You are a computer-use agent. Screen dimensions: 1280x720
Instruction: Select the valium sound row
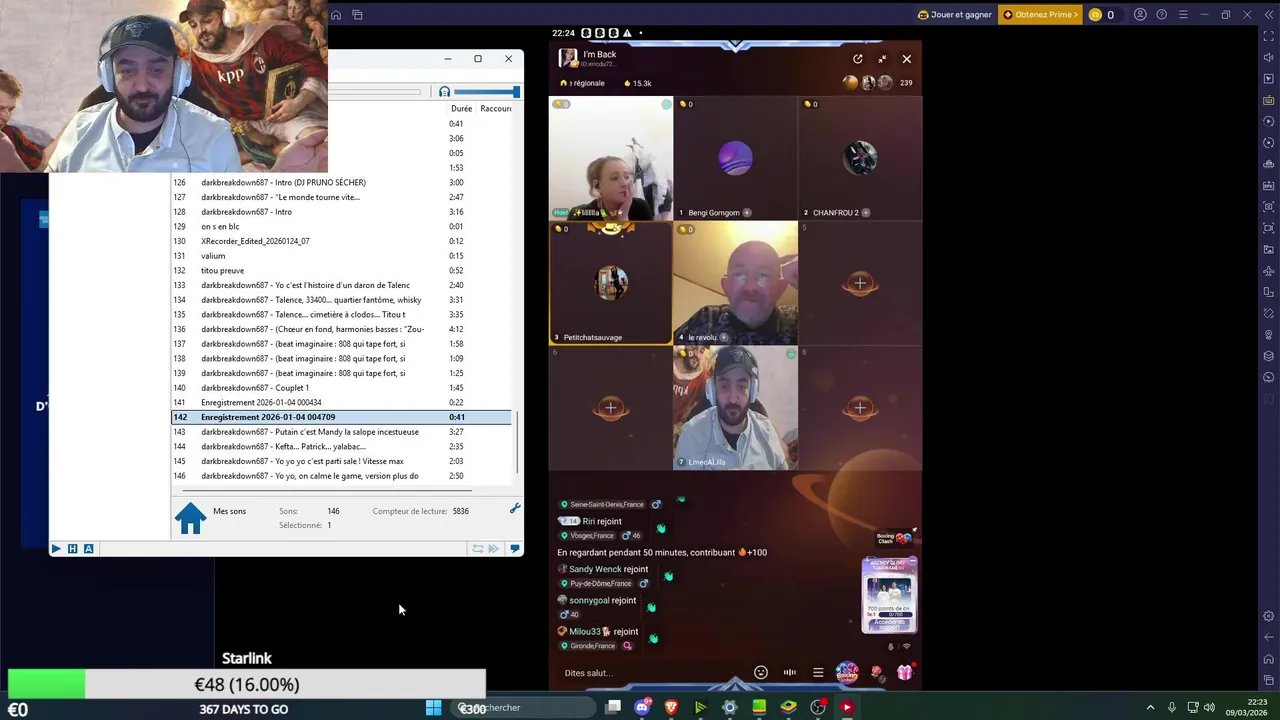[x=342, y=256]
